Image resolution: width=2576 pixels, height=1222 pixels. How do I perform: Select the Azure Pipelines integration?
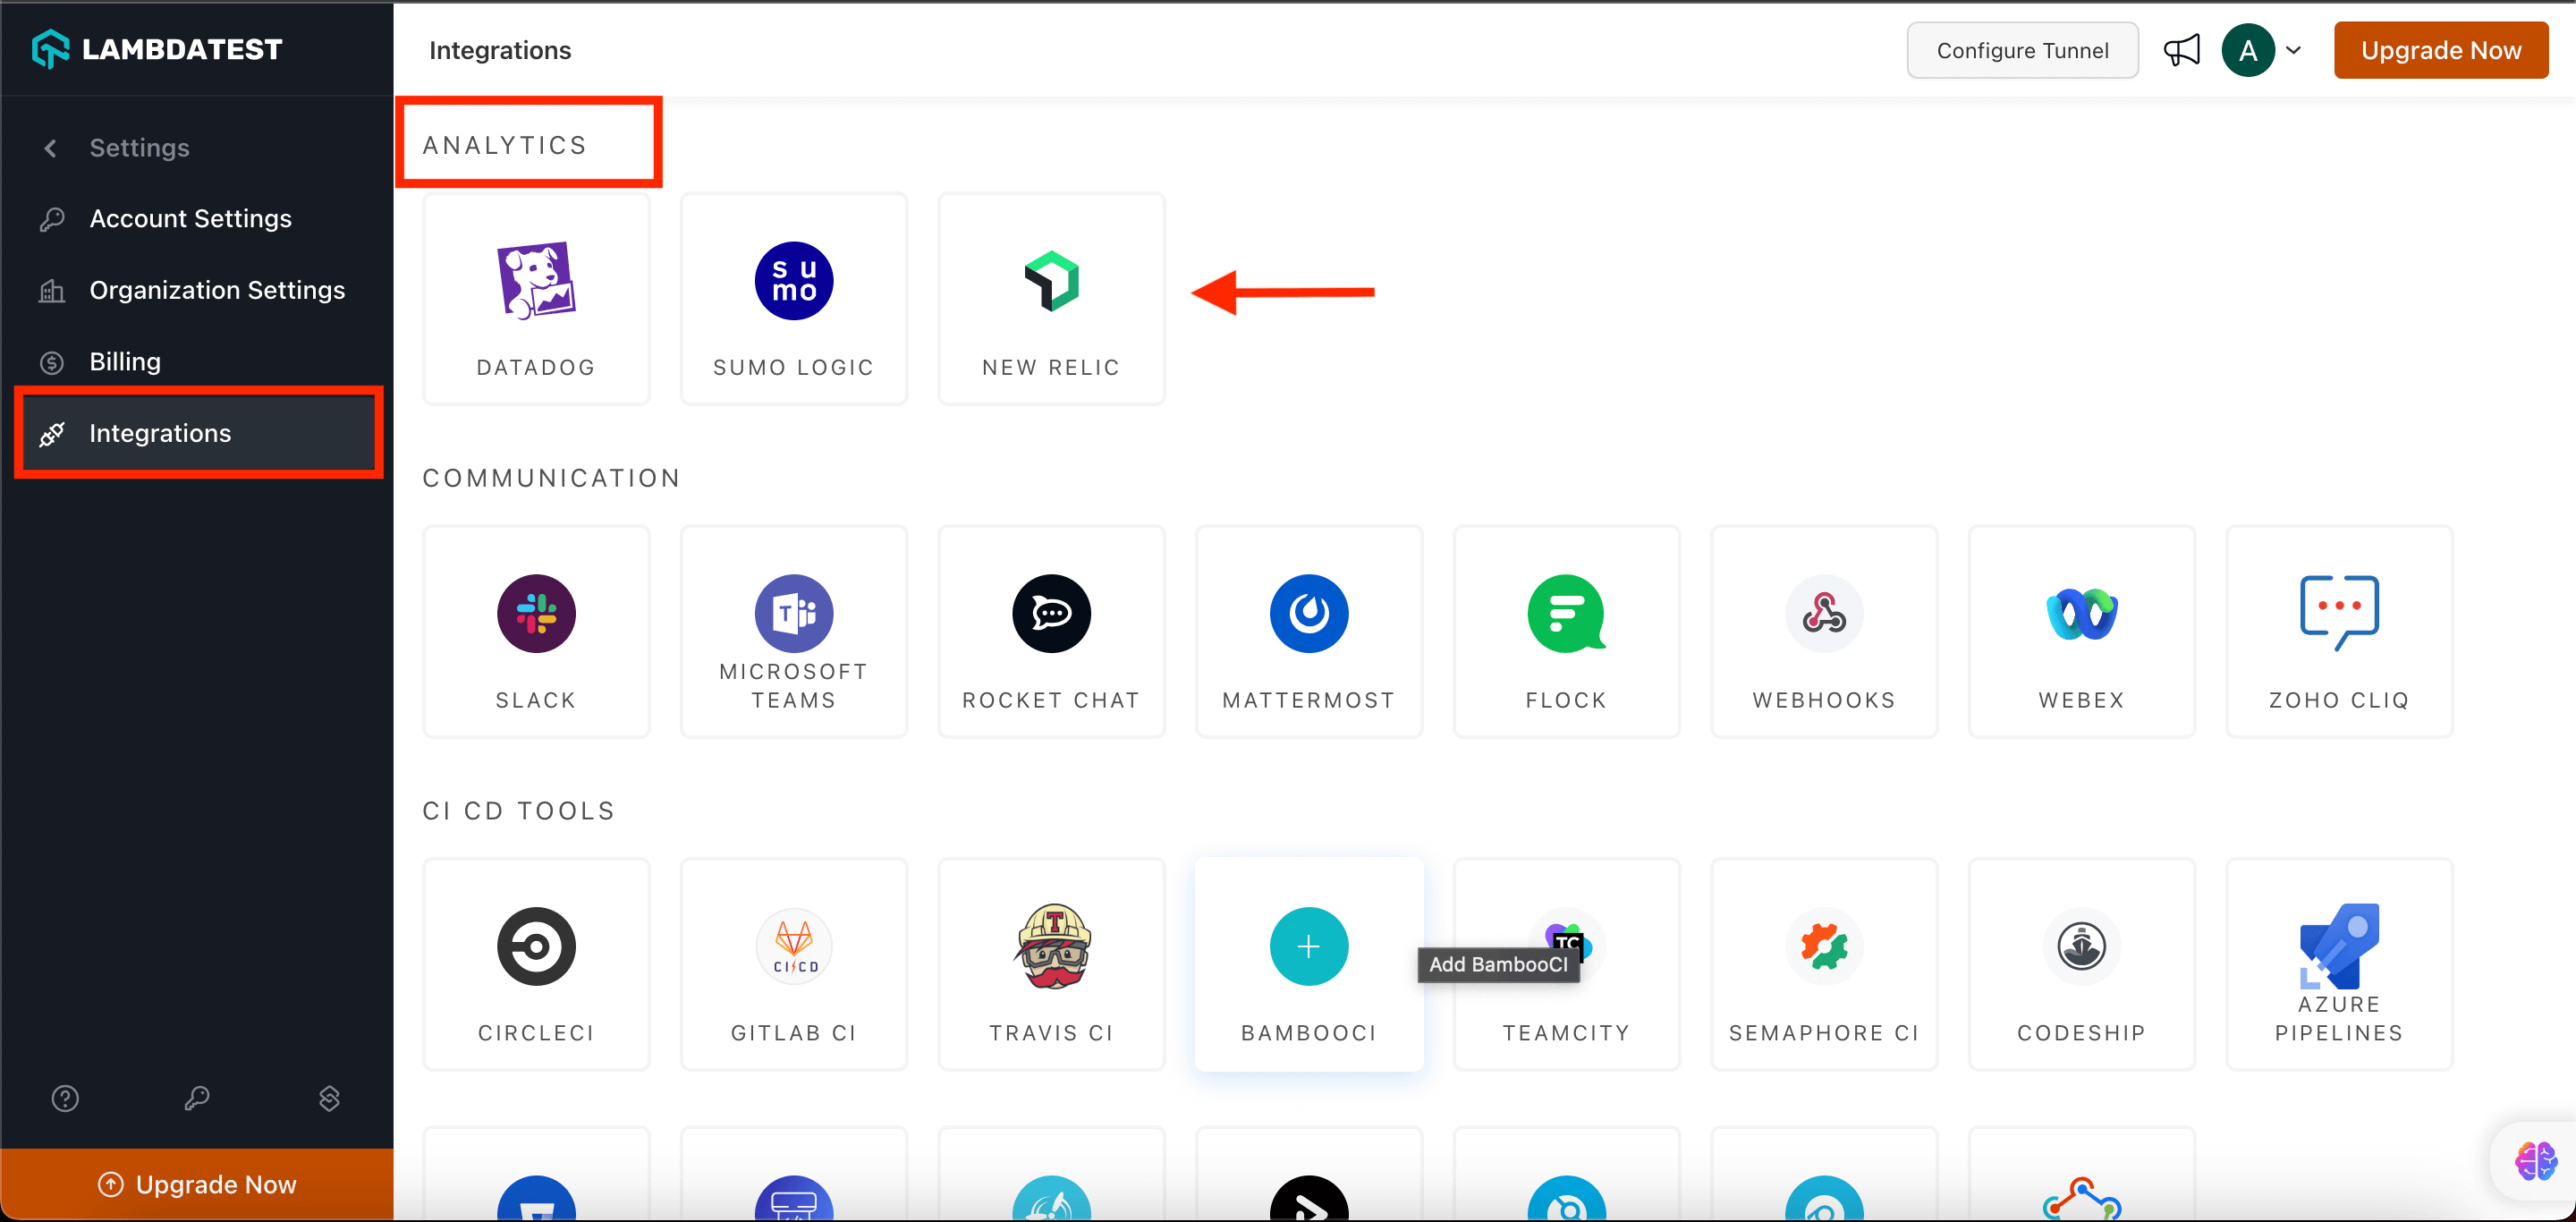point(2338,964)
